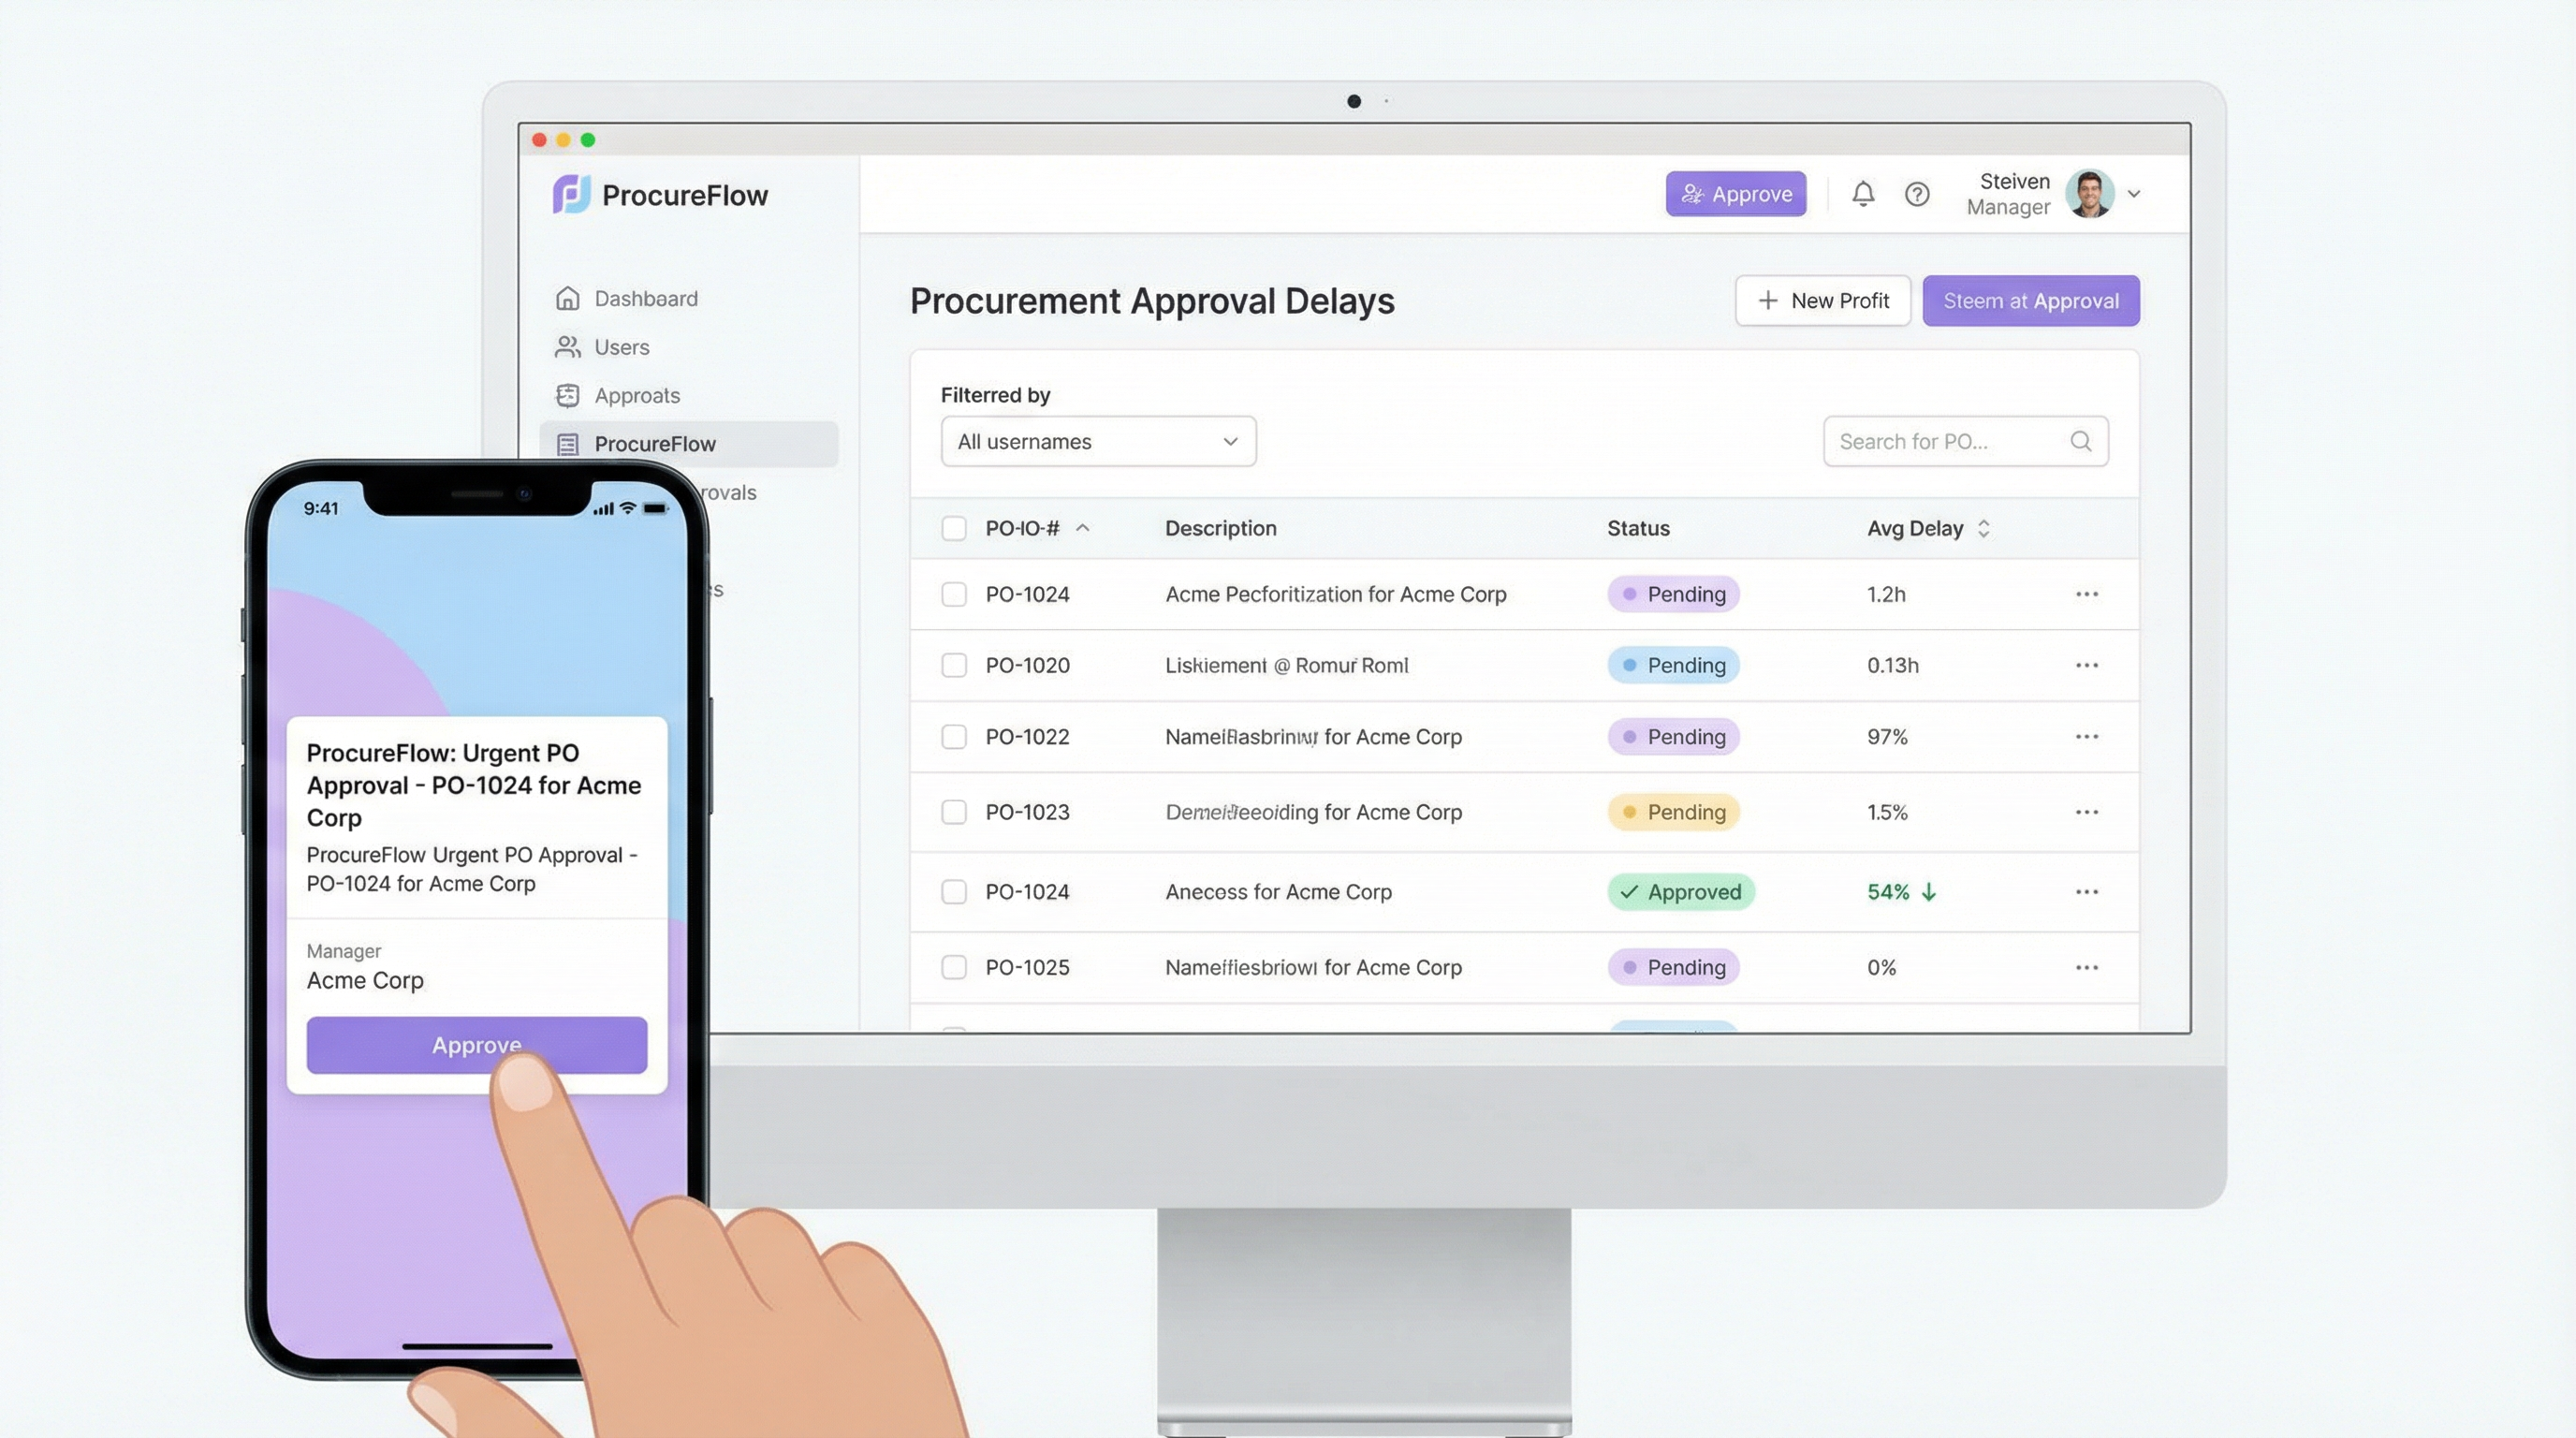
Task: Open the notifications bell icon
Action: pyautogui.click(x=1862, y=193)
